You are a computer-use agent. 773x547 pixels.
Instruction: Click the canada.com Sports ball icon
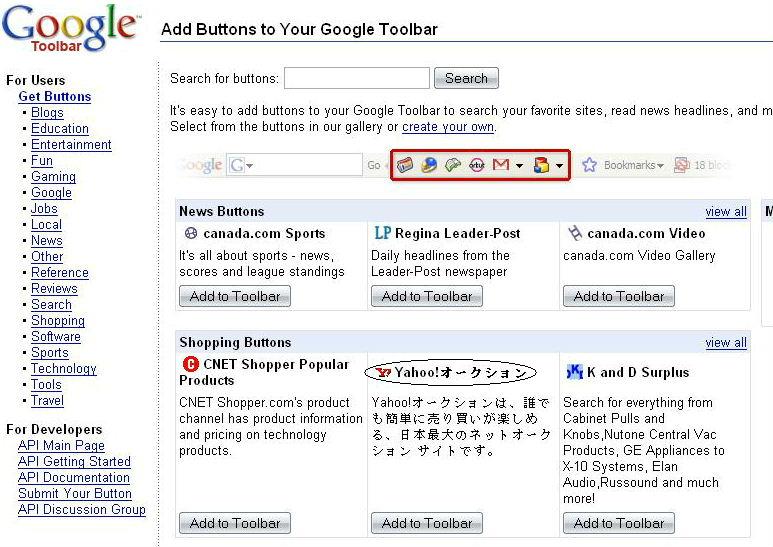[x=191, y=233]
